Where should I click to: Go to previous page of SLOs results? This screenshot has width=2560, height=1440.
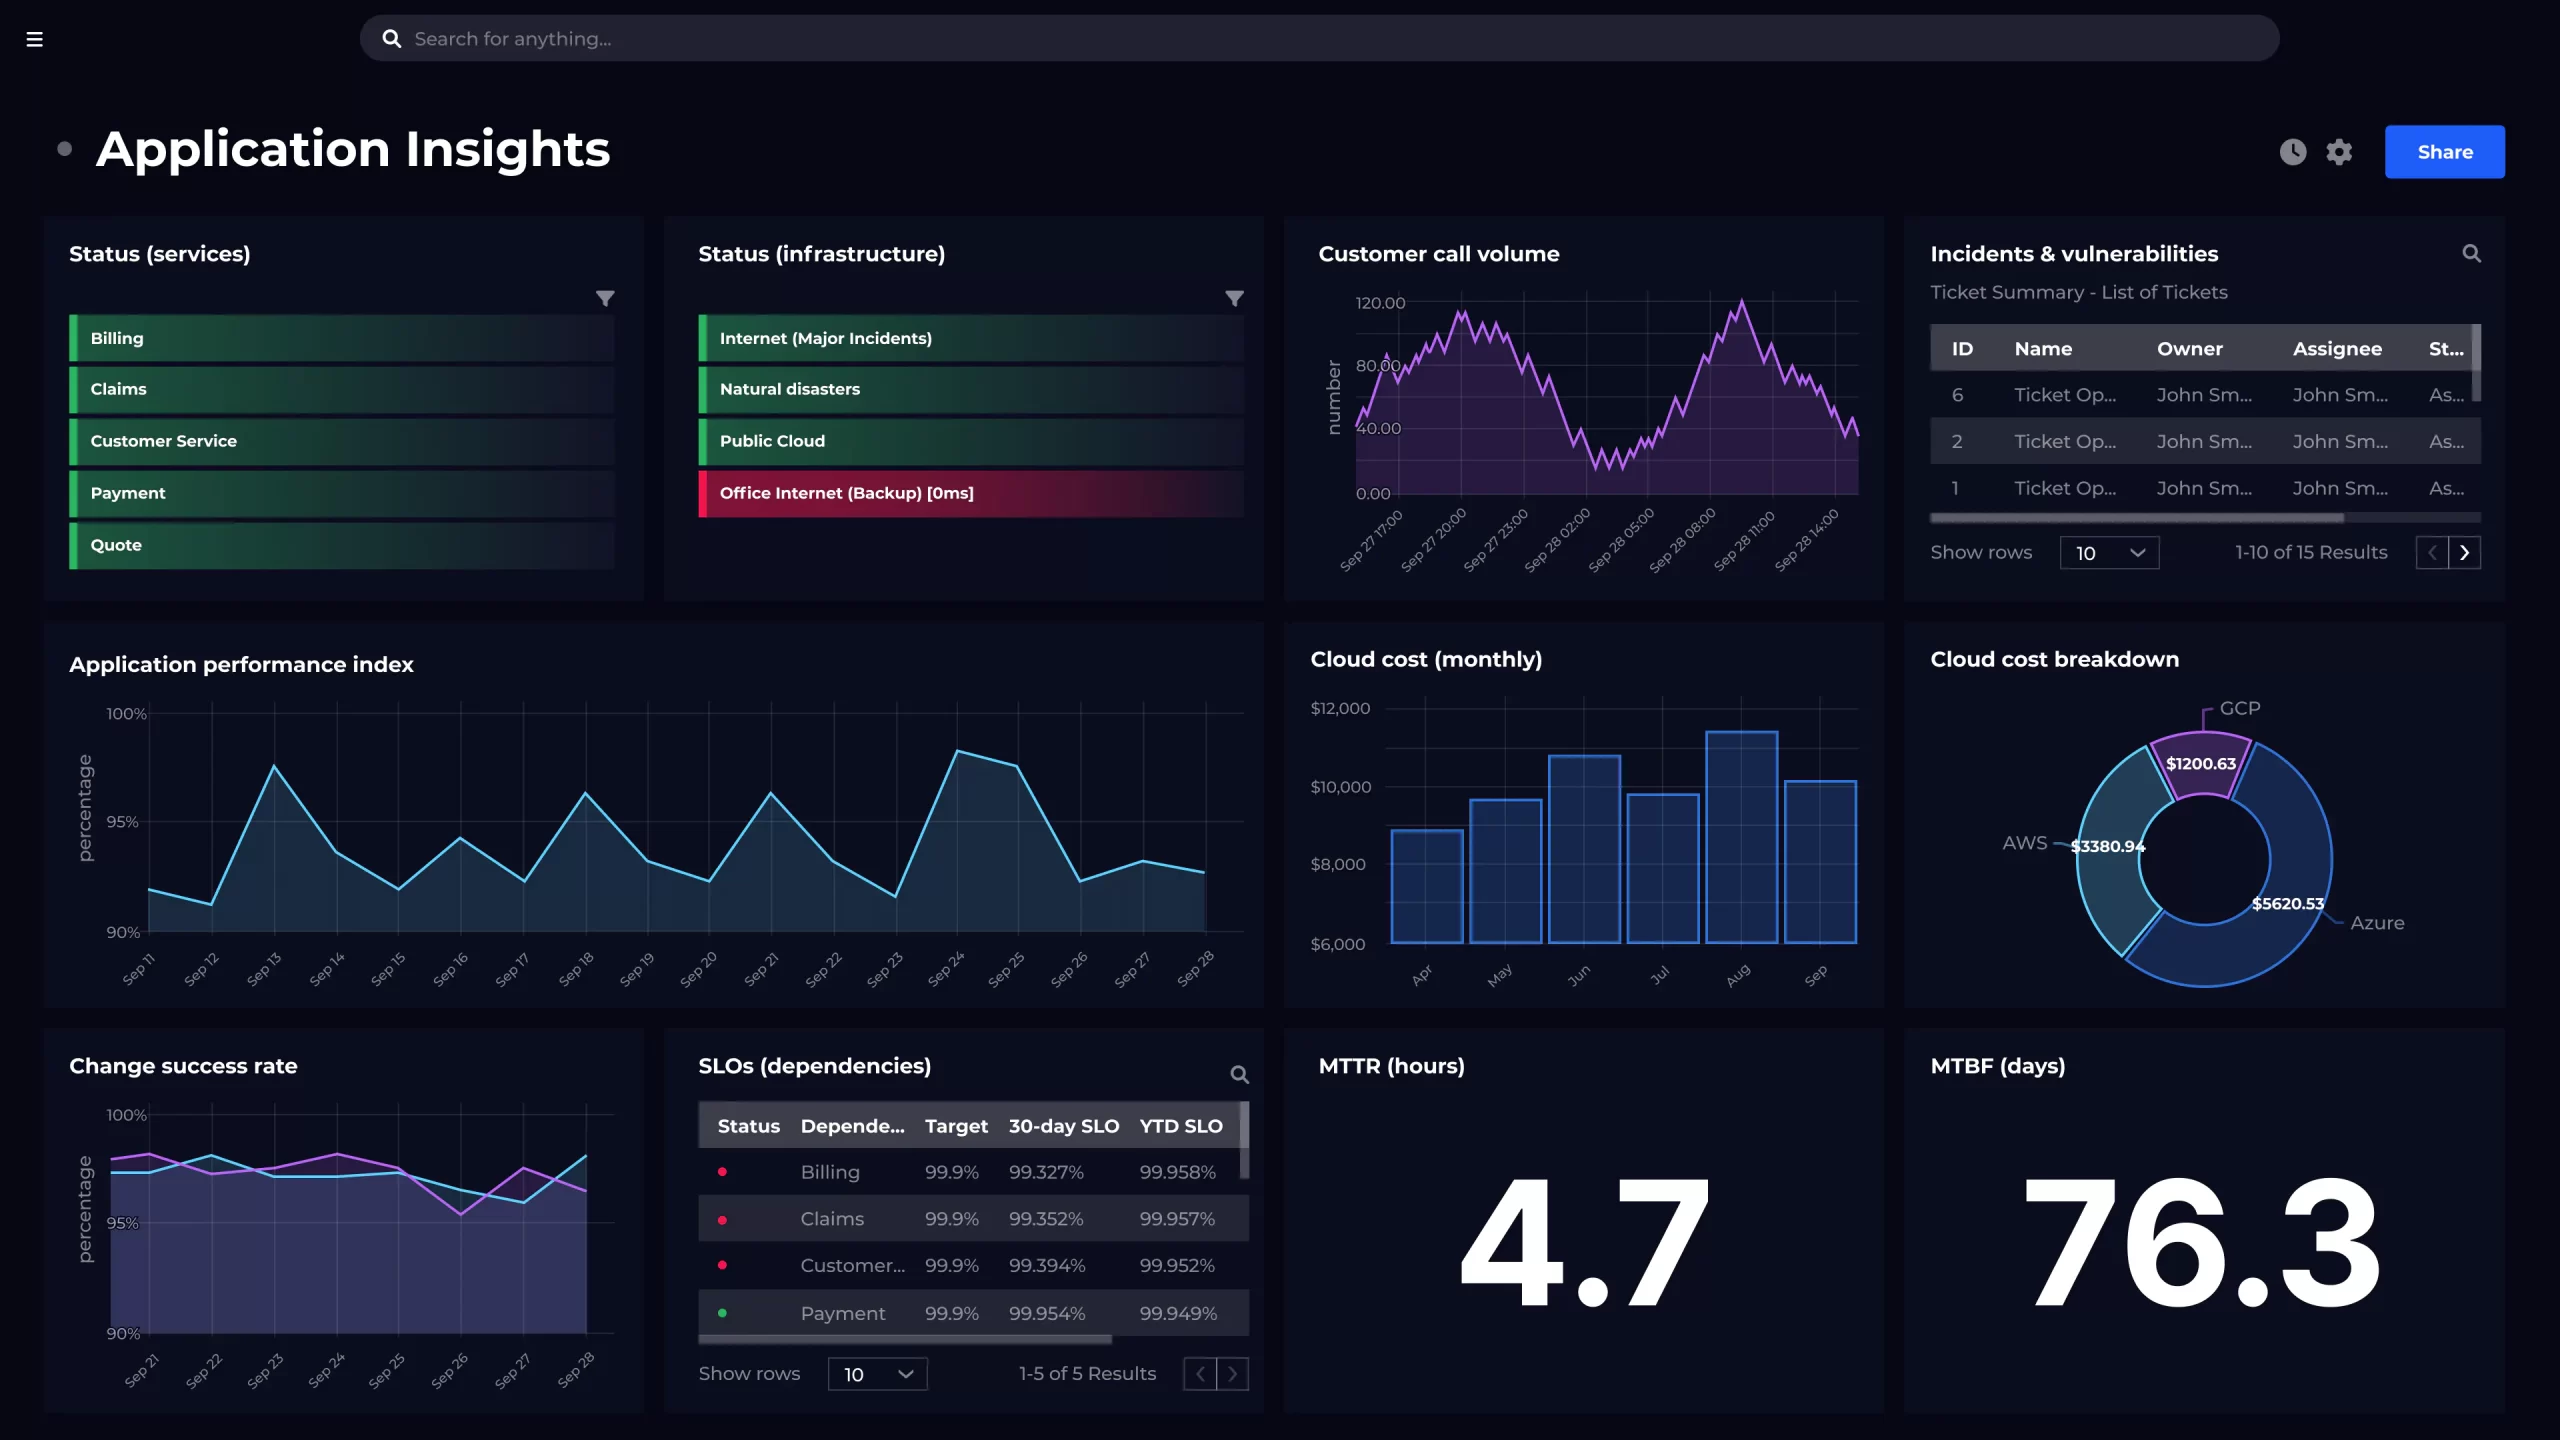1199,1374
